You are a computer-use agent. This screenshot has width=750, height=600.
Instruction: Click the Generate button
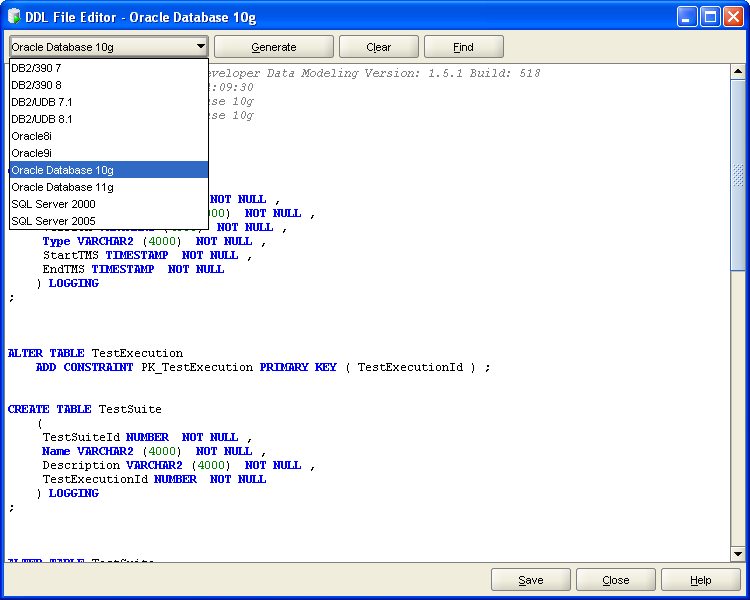pos(274,47)
